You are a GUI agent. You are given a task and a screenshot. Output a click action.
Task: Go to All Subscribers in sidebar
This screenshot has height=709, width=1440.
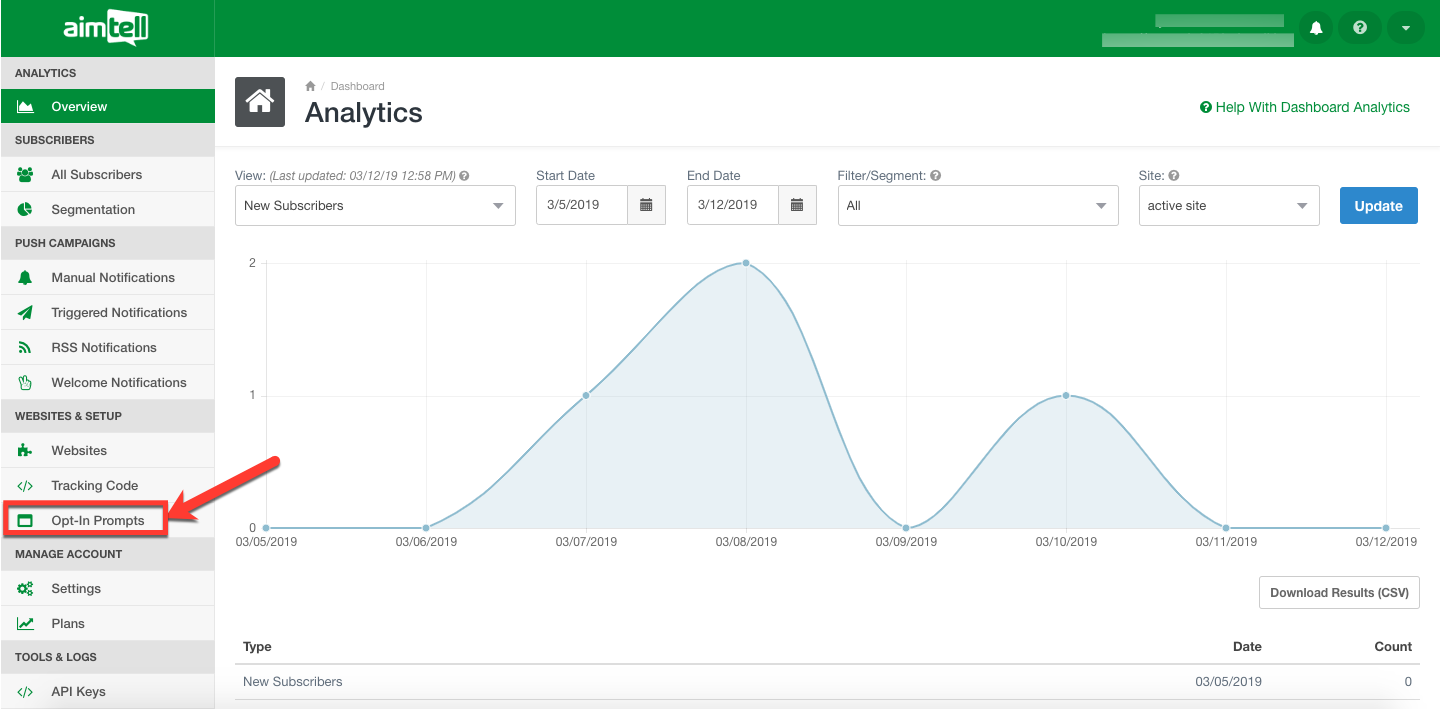pyautogui.click(x=96, y=175)
